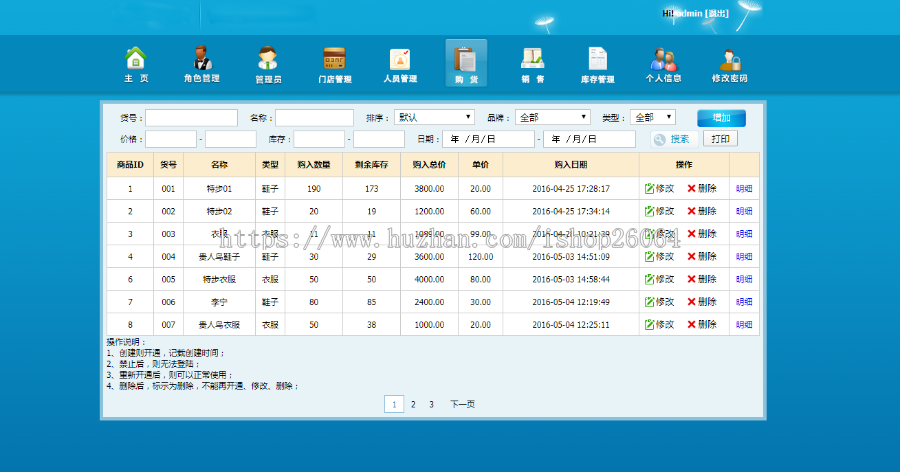Pick the start date in 日期 field
Image resolution: width=900 pixels, height=472 pixels.
click(x=488, y=139)
